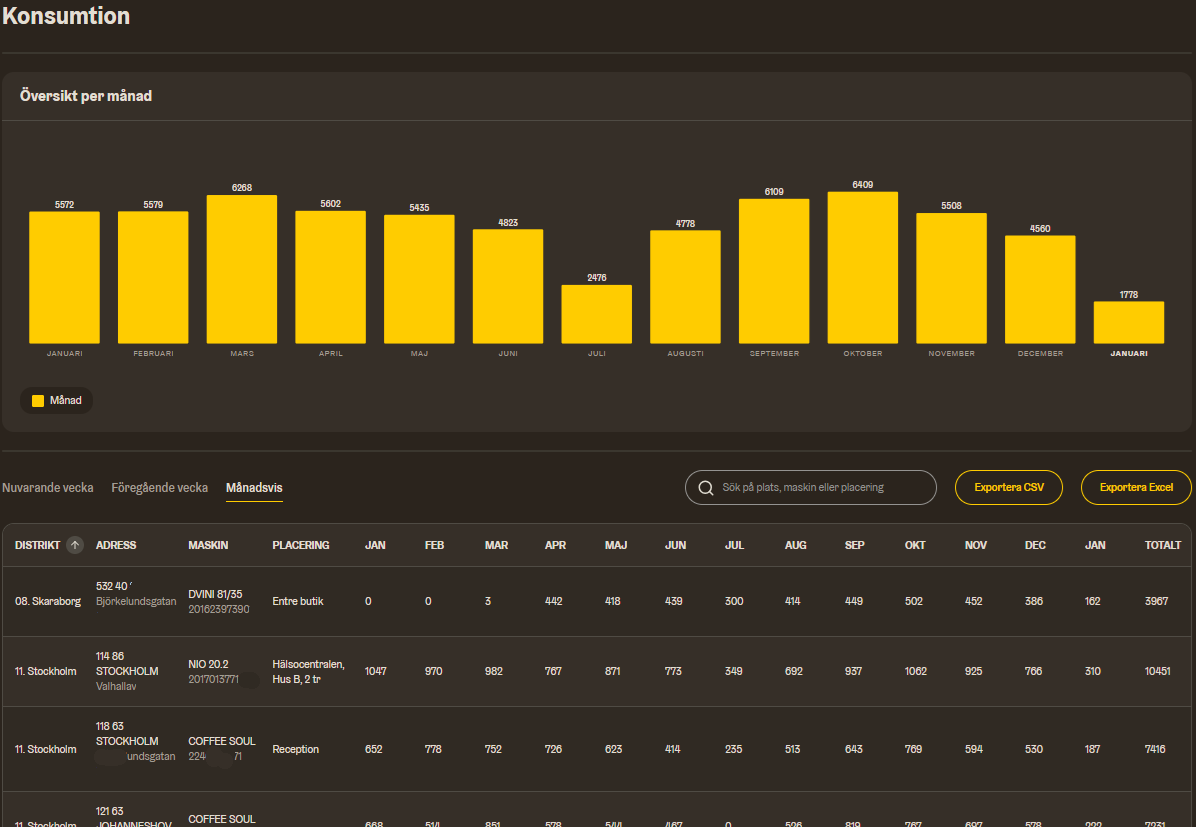Click the Mars bar showing 6268
Screen dimensions: 1196x827
coord(241,270)
